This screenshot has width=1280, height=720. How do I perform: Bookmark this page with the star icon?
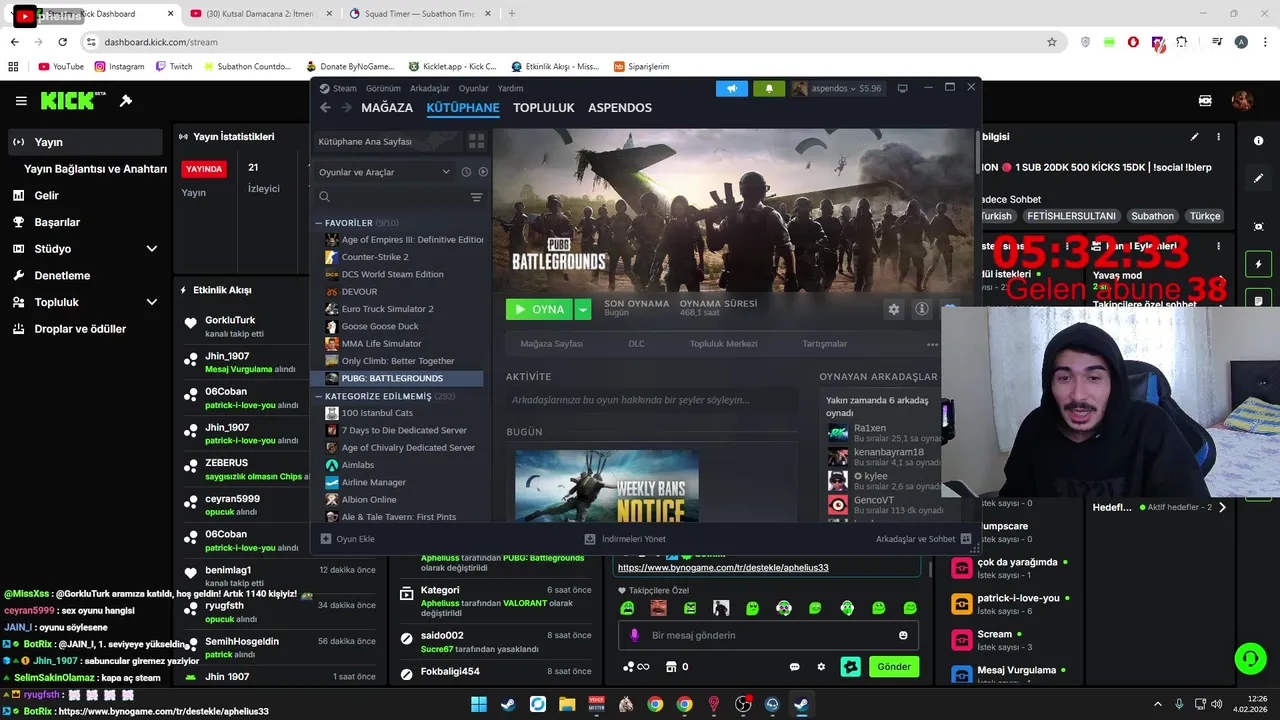1051,42
